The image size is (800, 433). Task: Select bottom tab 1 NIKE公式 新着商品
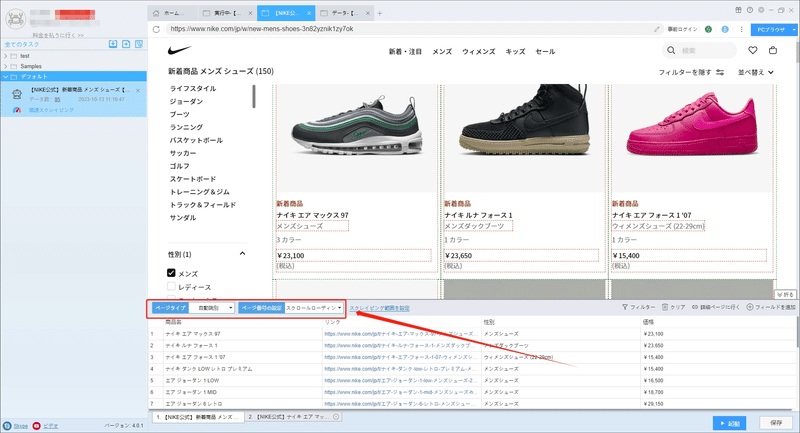point(198,417)
